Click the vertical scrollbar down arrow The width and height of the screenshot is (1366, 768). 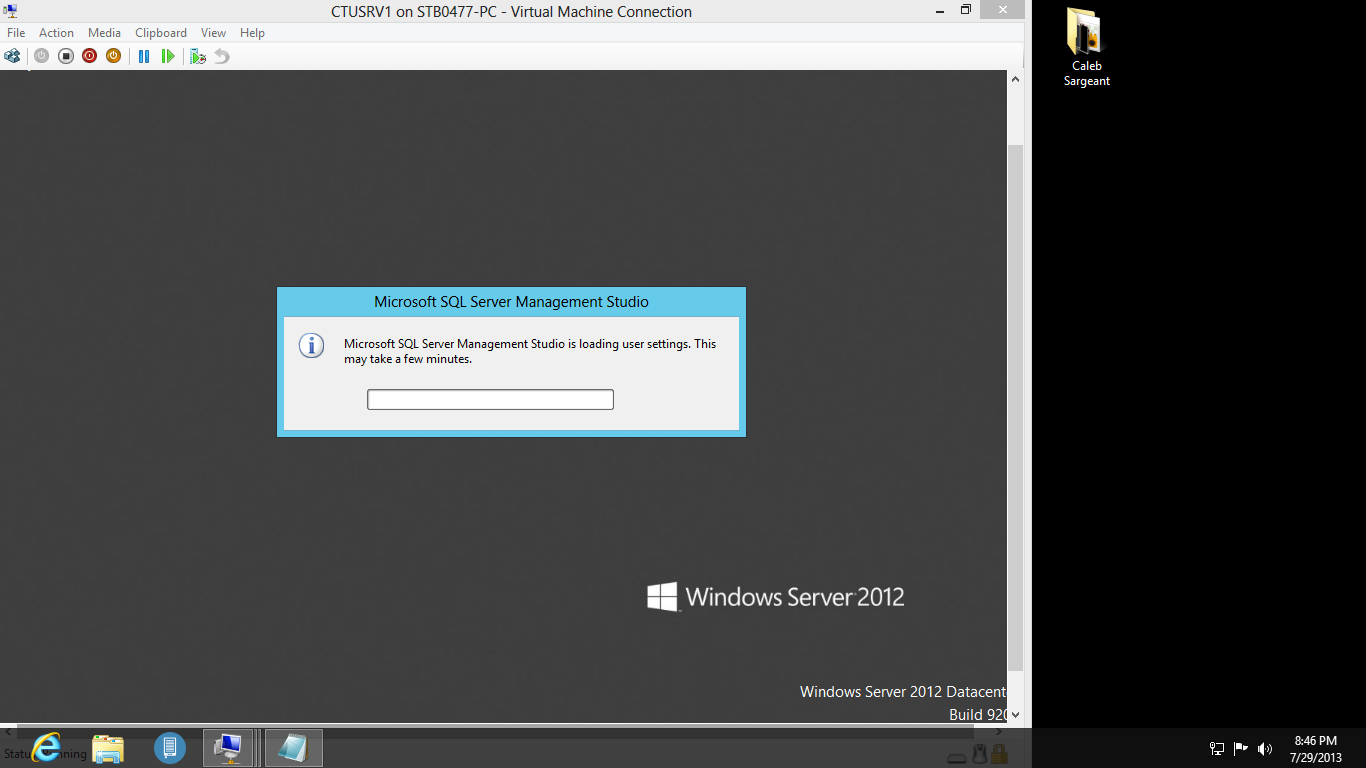coord(1015,714)
